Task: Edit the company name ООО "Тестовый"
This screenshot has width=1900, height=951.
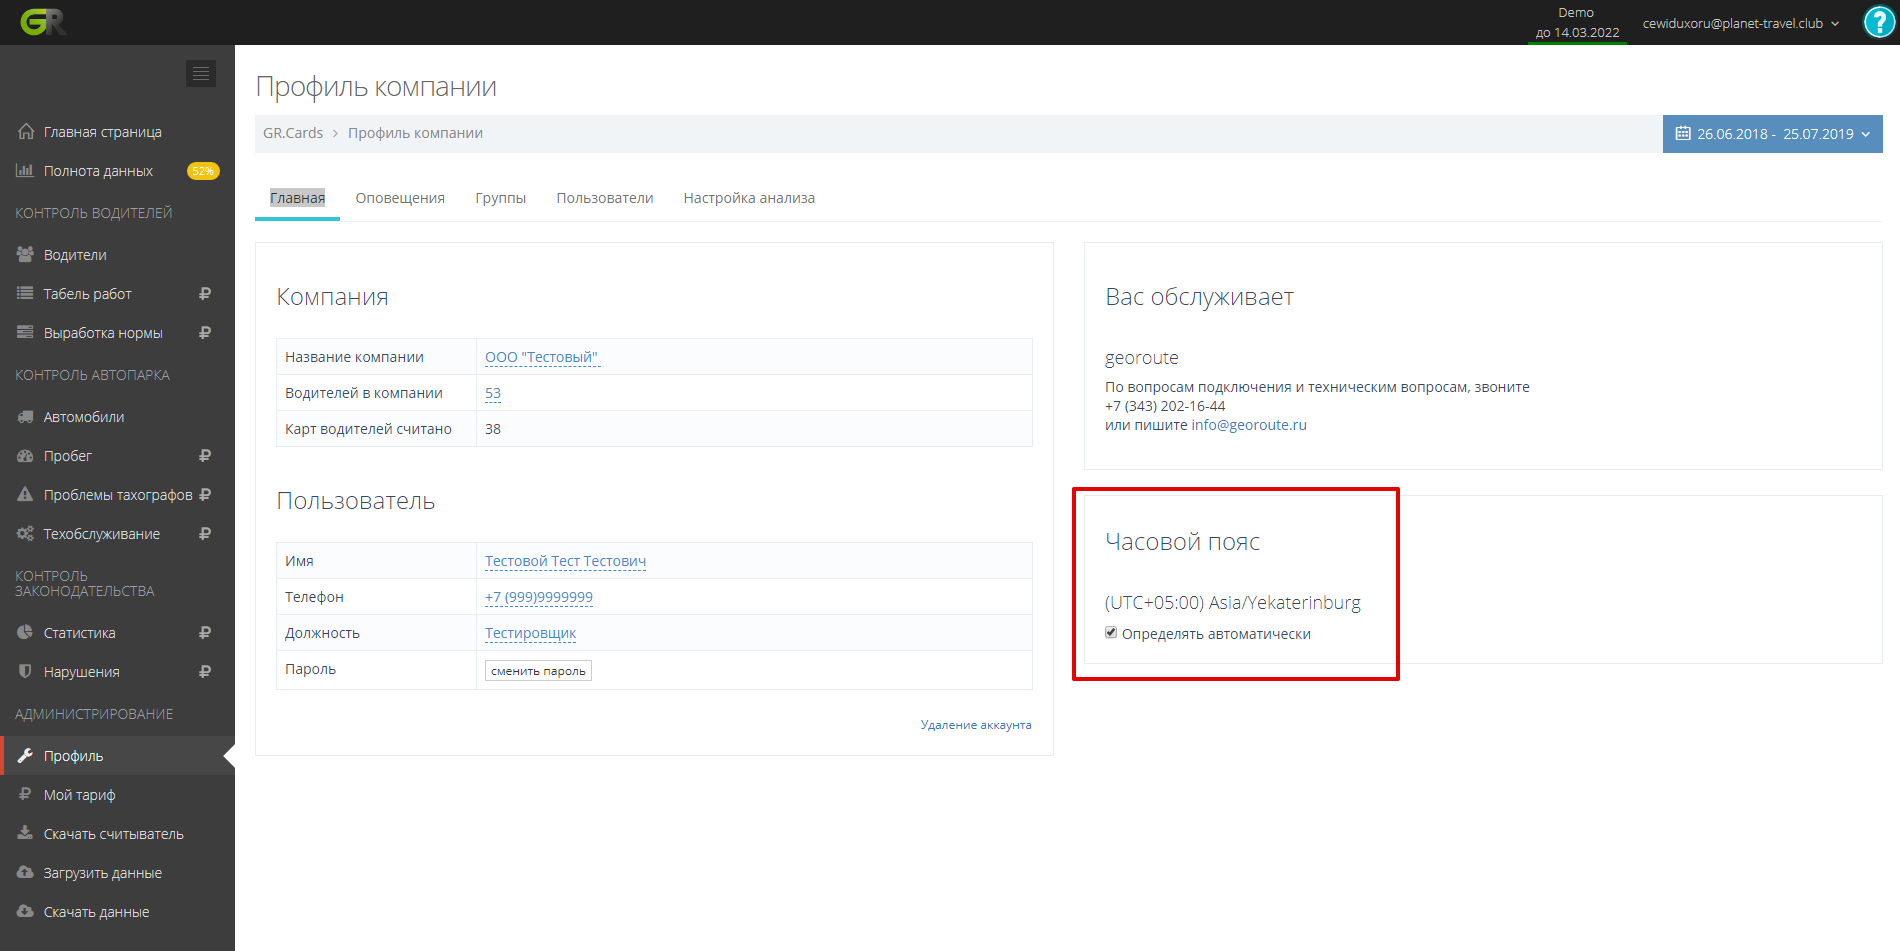Action: pos(541,357)
